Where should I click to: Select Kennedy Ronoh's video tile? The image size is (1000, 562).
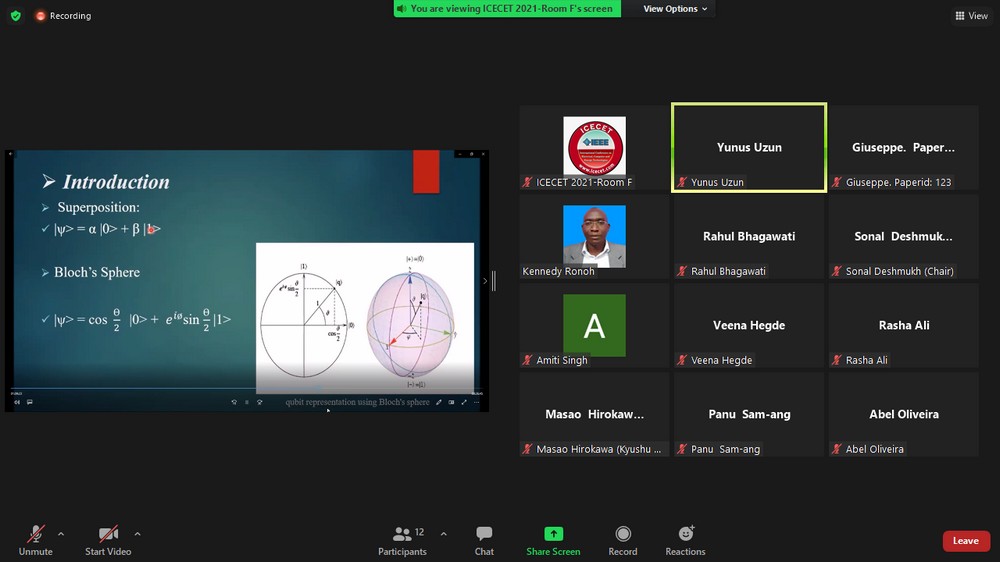pos(594,237)
